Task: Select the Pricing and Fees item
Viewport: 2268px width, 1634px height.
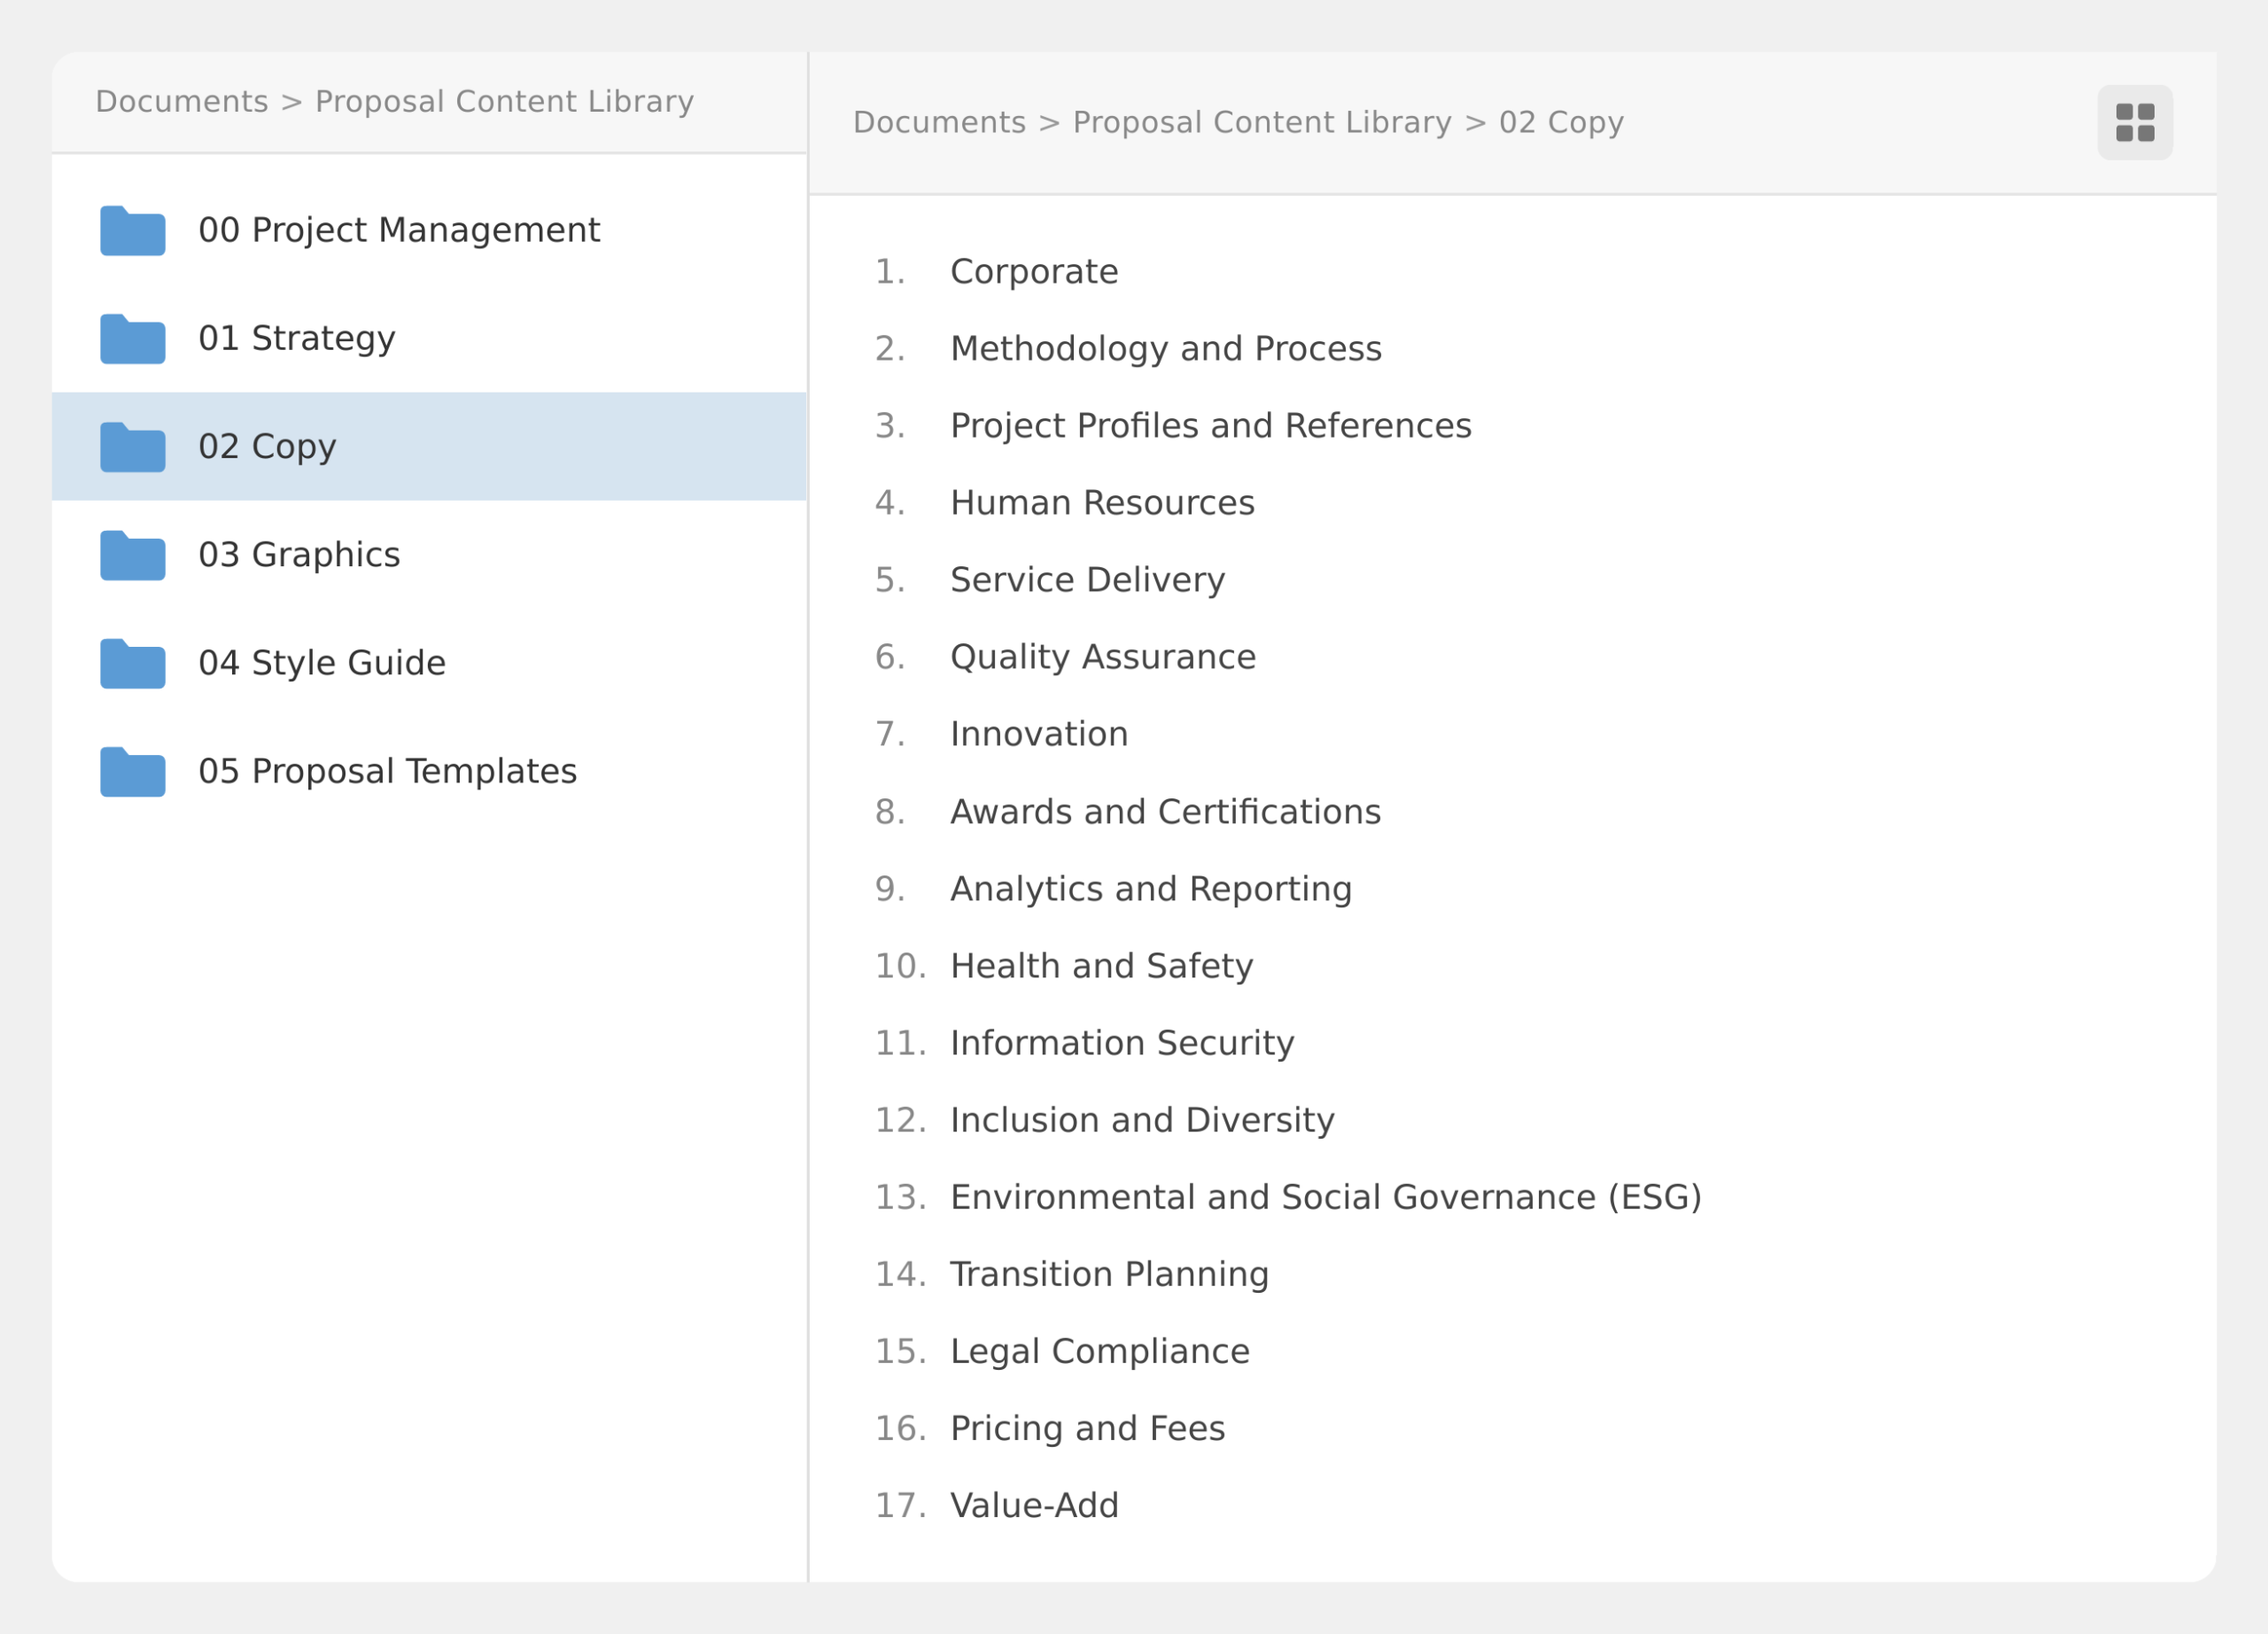Action: (x=1087, y=1428)
